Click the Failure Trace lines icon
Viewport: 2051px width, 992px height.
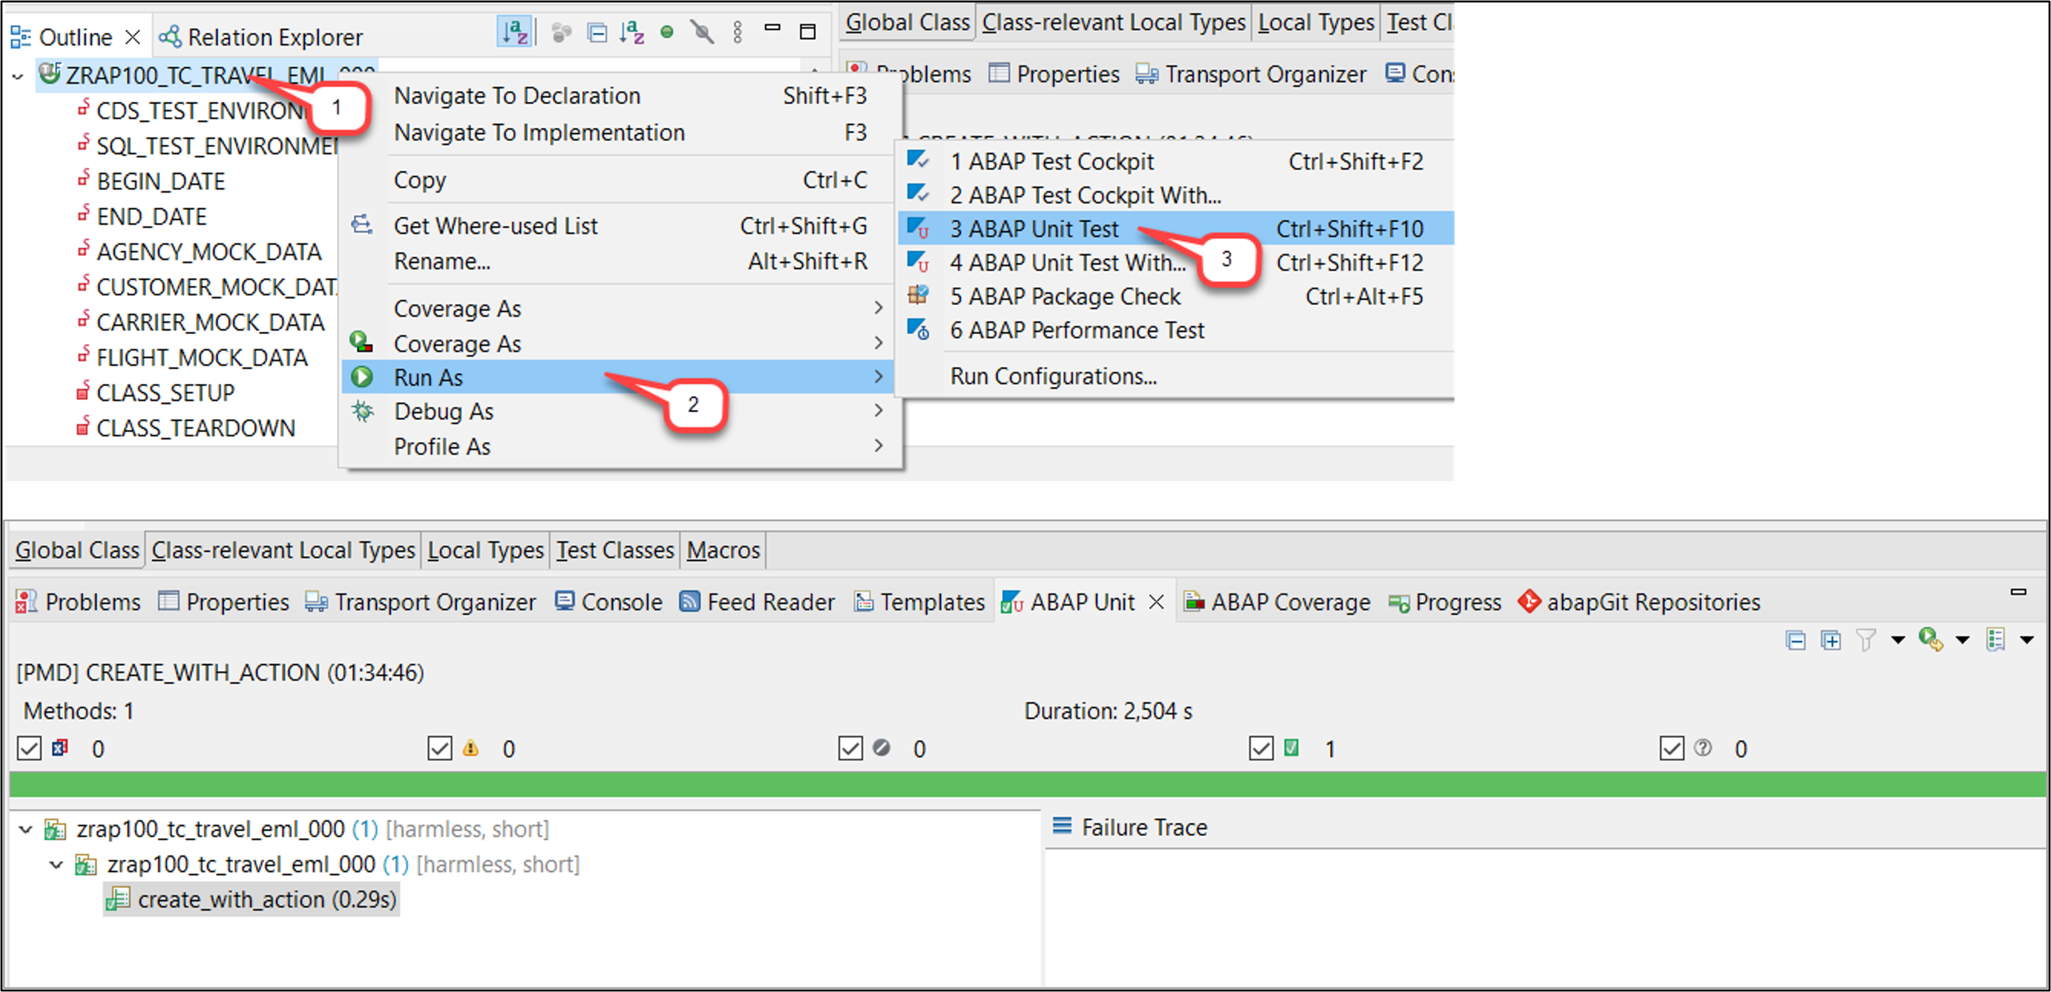(x=1062, y=826)
